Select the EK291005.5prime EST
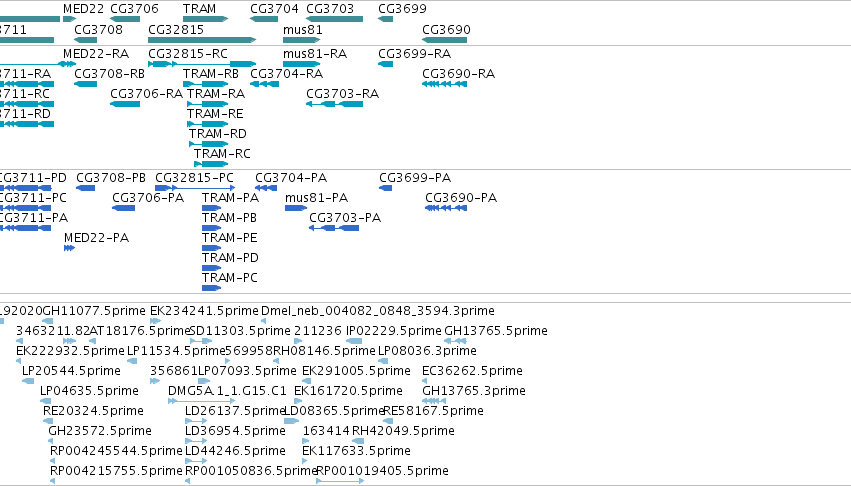Viewport: 851px width, 486px height. click(307, 381)
